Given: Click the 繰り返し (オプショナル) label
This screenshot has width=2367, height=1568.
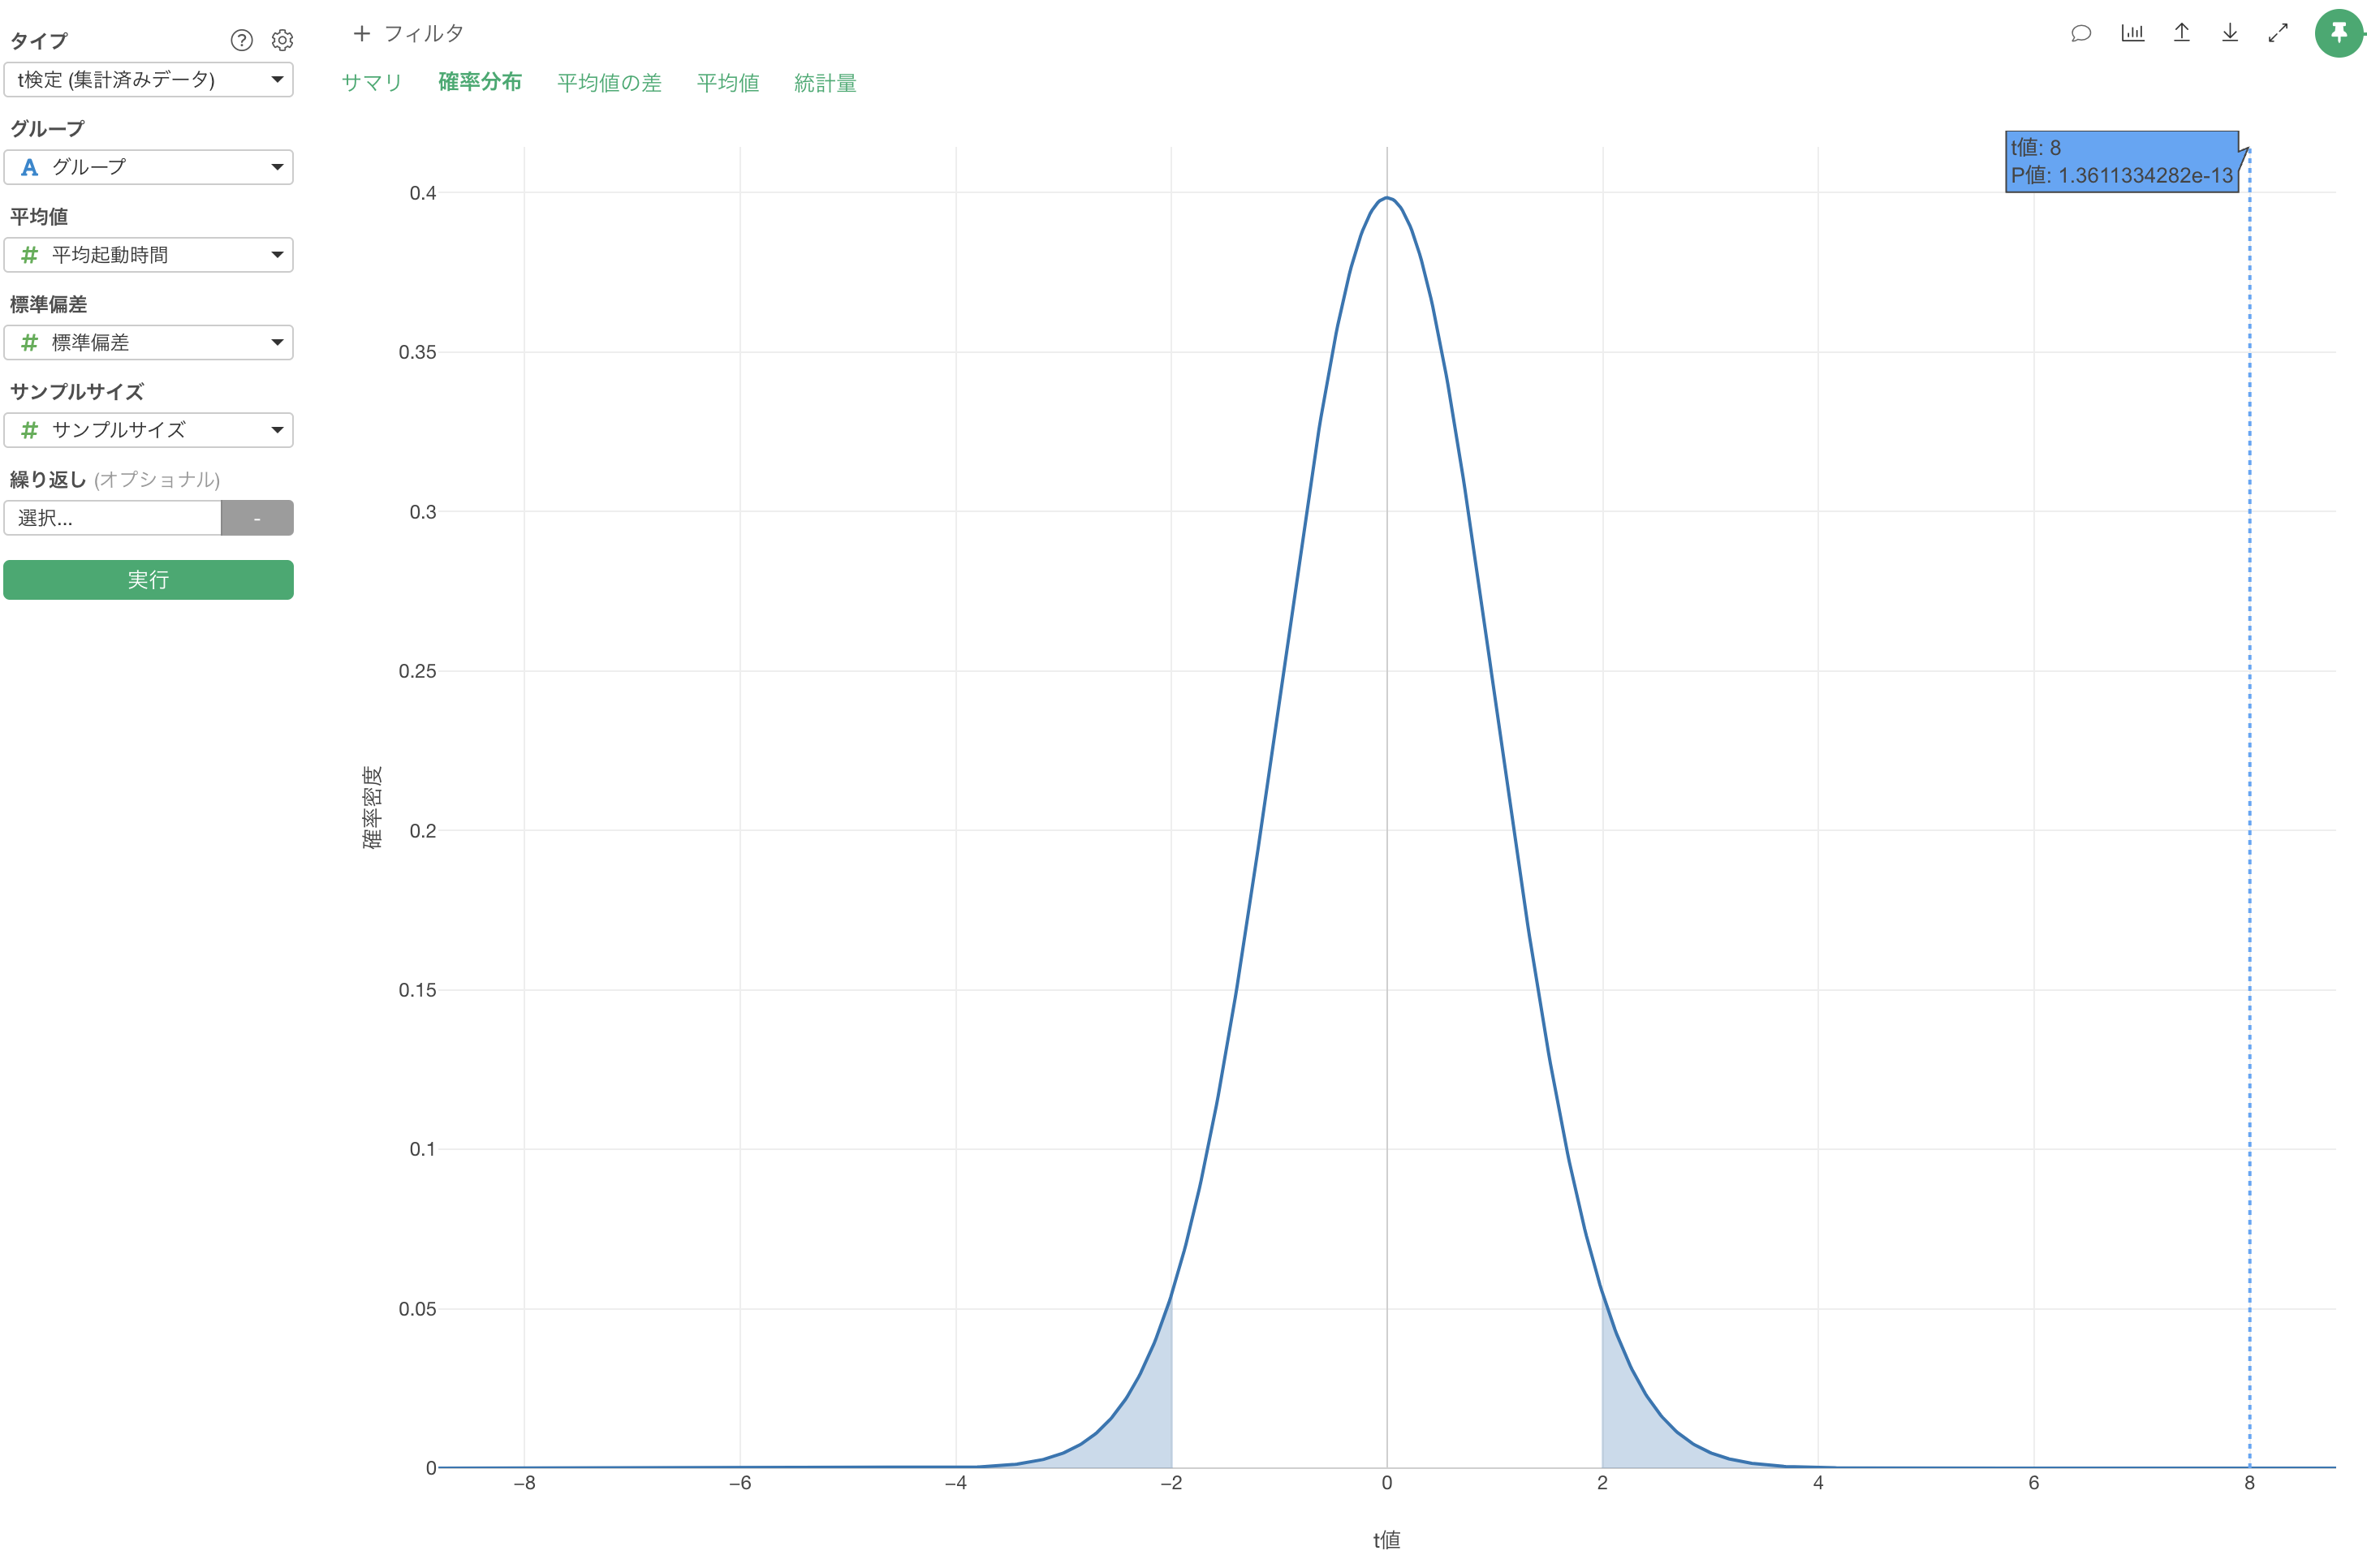Looking at the screenshot, I should (115, 480).
